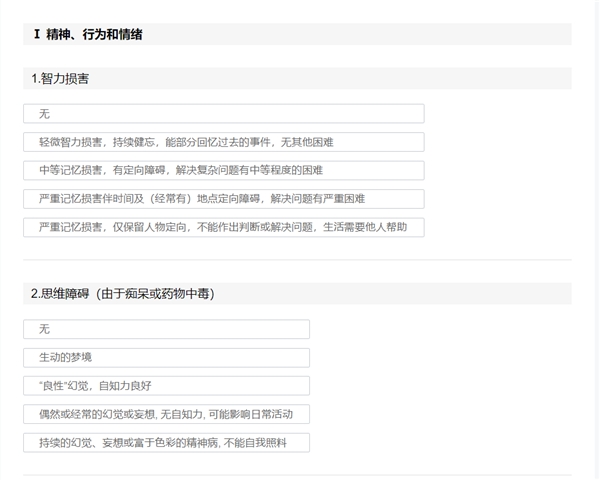The height and width of the screenshot is (480, 600).
Task: Click the Ⅰ 精神、行为和情绪 section header
Action: pos(88,35)
